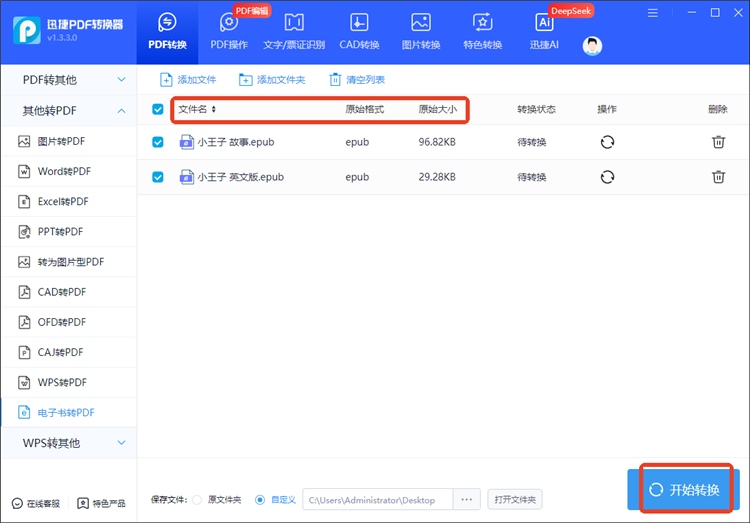Image resolution: width=750 pixels, height=523 pixels.
Task: Click size value 96.82KB
Action: (x=437, y=142)
